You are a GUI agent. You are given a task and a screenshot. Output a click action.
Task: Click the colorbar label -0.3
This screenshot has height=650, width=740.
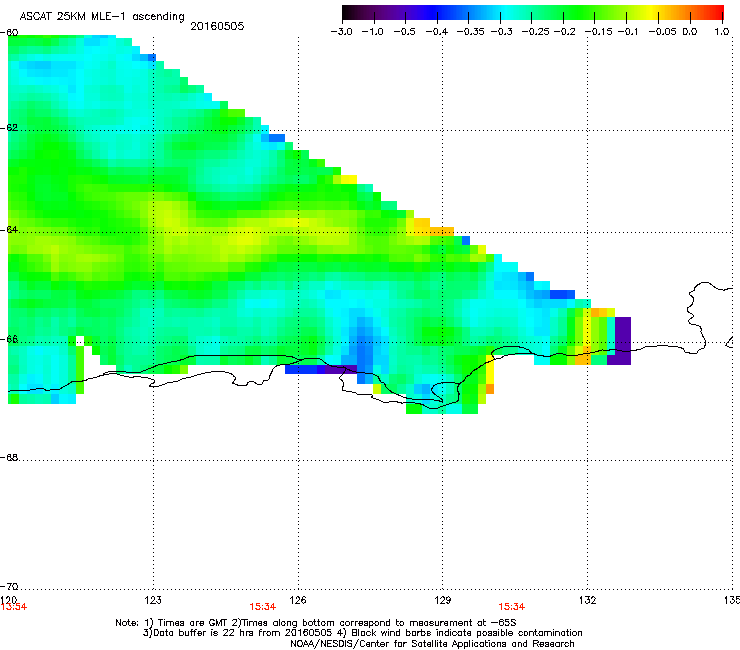[x=502, y=32]
